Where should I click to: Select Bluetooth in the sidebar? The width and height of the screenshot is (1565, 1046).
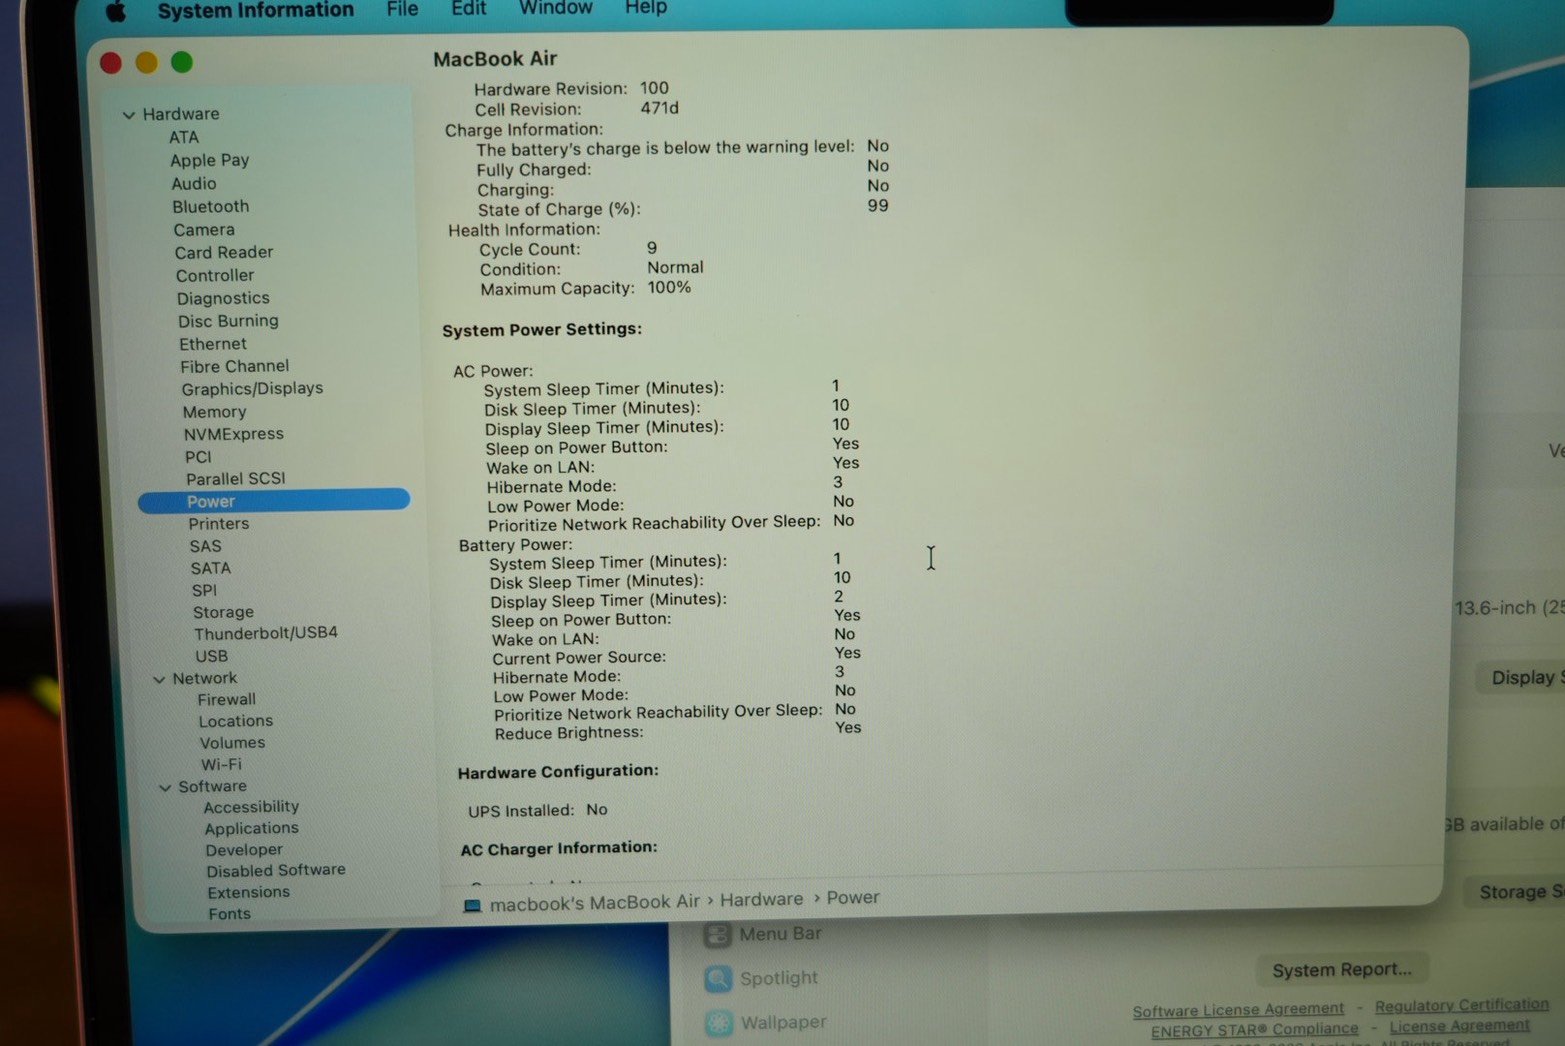[x=210, y=206]
